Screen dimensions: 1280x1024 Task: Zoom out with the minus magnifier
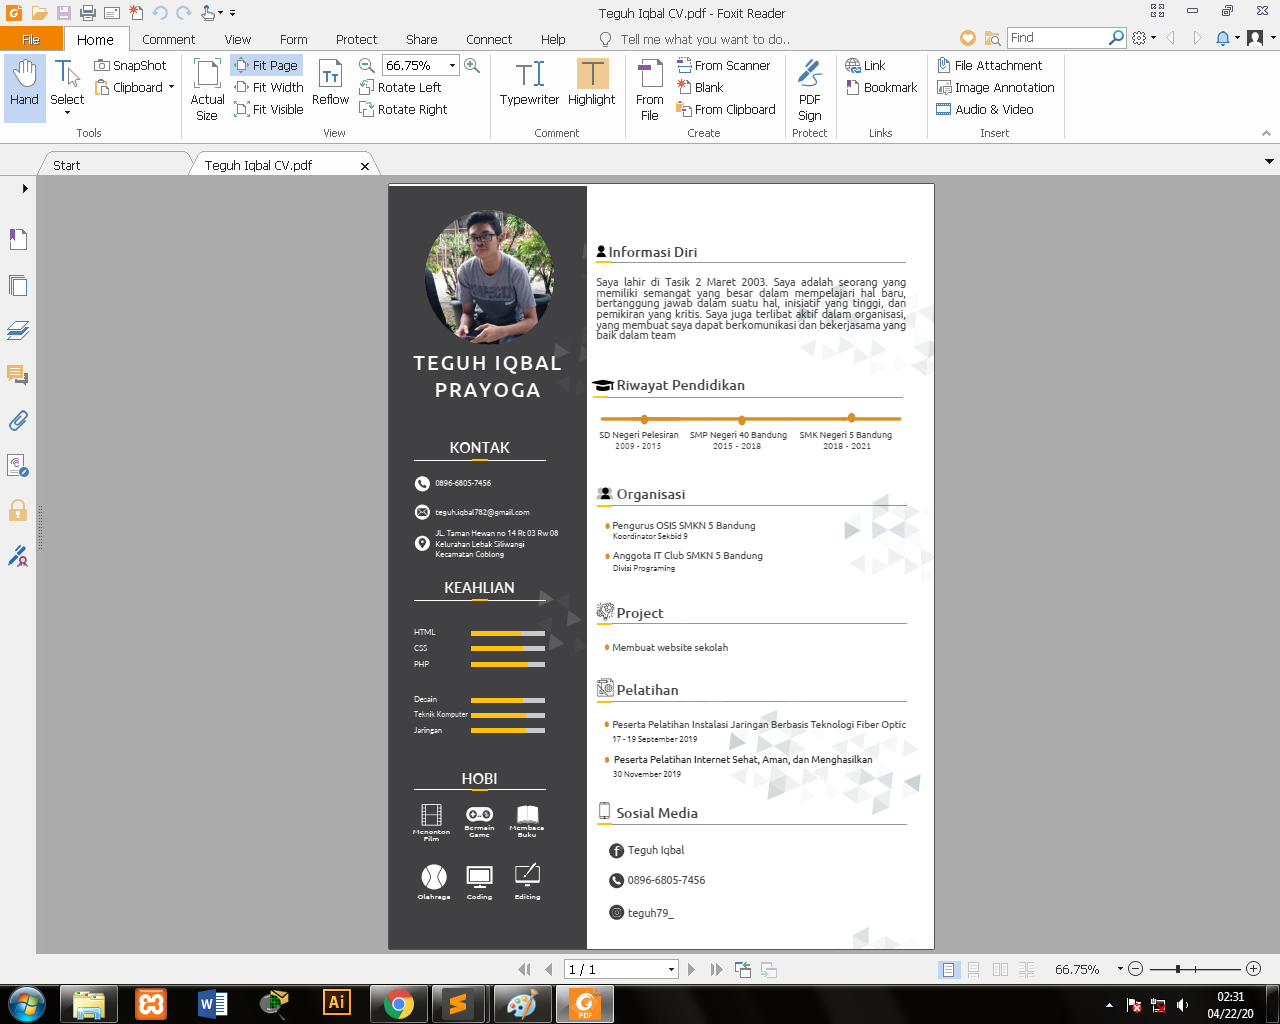pos(367,65)
